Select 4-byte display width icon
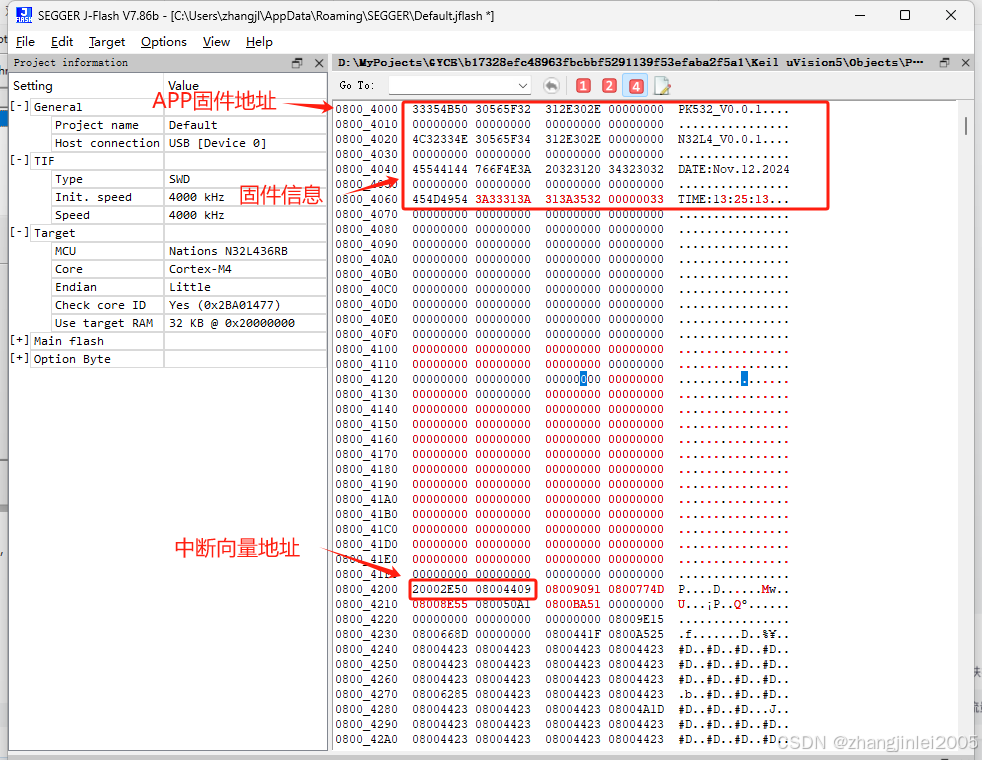This screenshot has height=760, width=982. 636,86
